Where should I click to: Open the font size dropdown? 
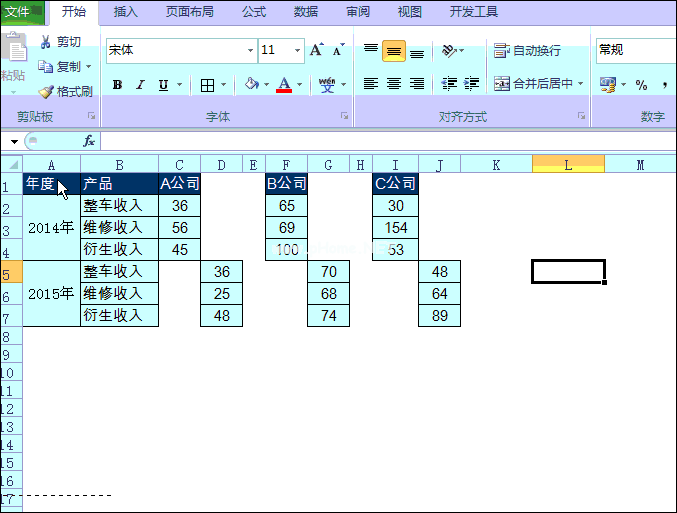click(x=297, y=50)
